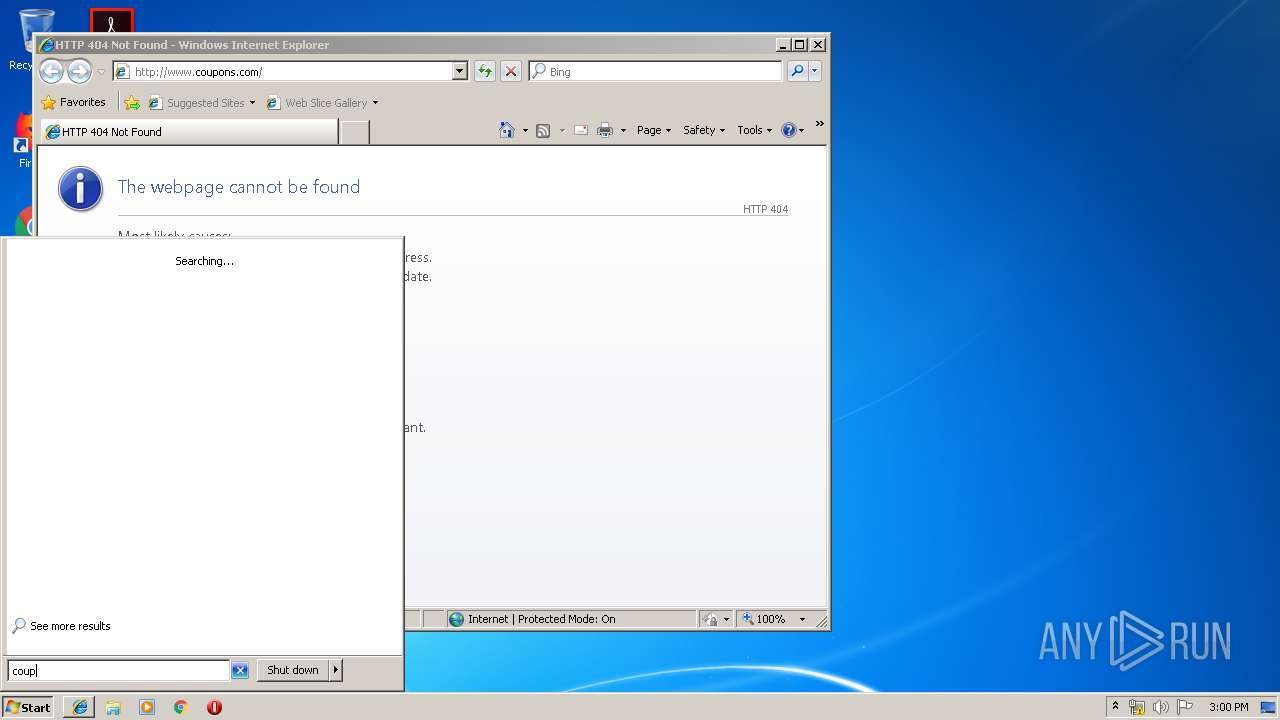Expand the zoom level dropdown arrow
The image size is (1280, 720).
(x=802, y=619)
